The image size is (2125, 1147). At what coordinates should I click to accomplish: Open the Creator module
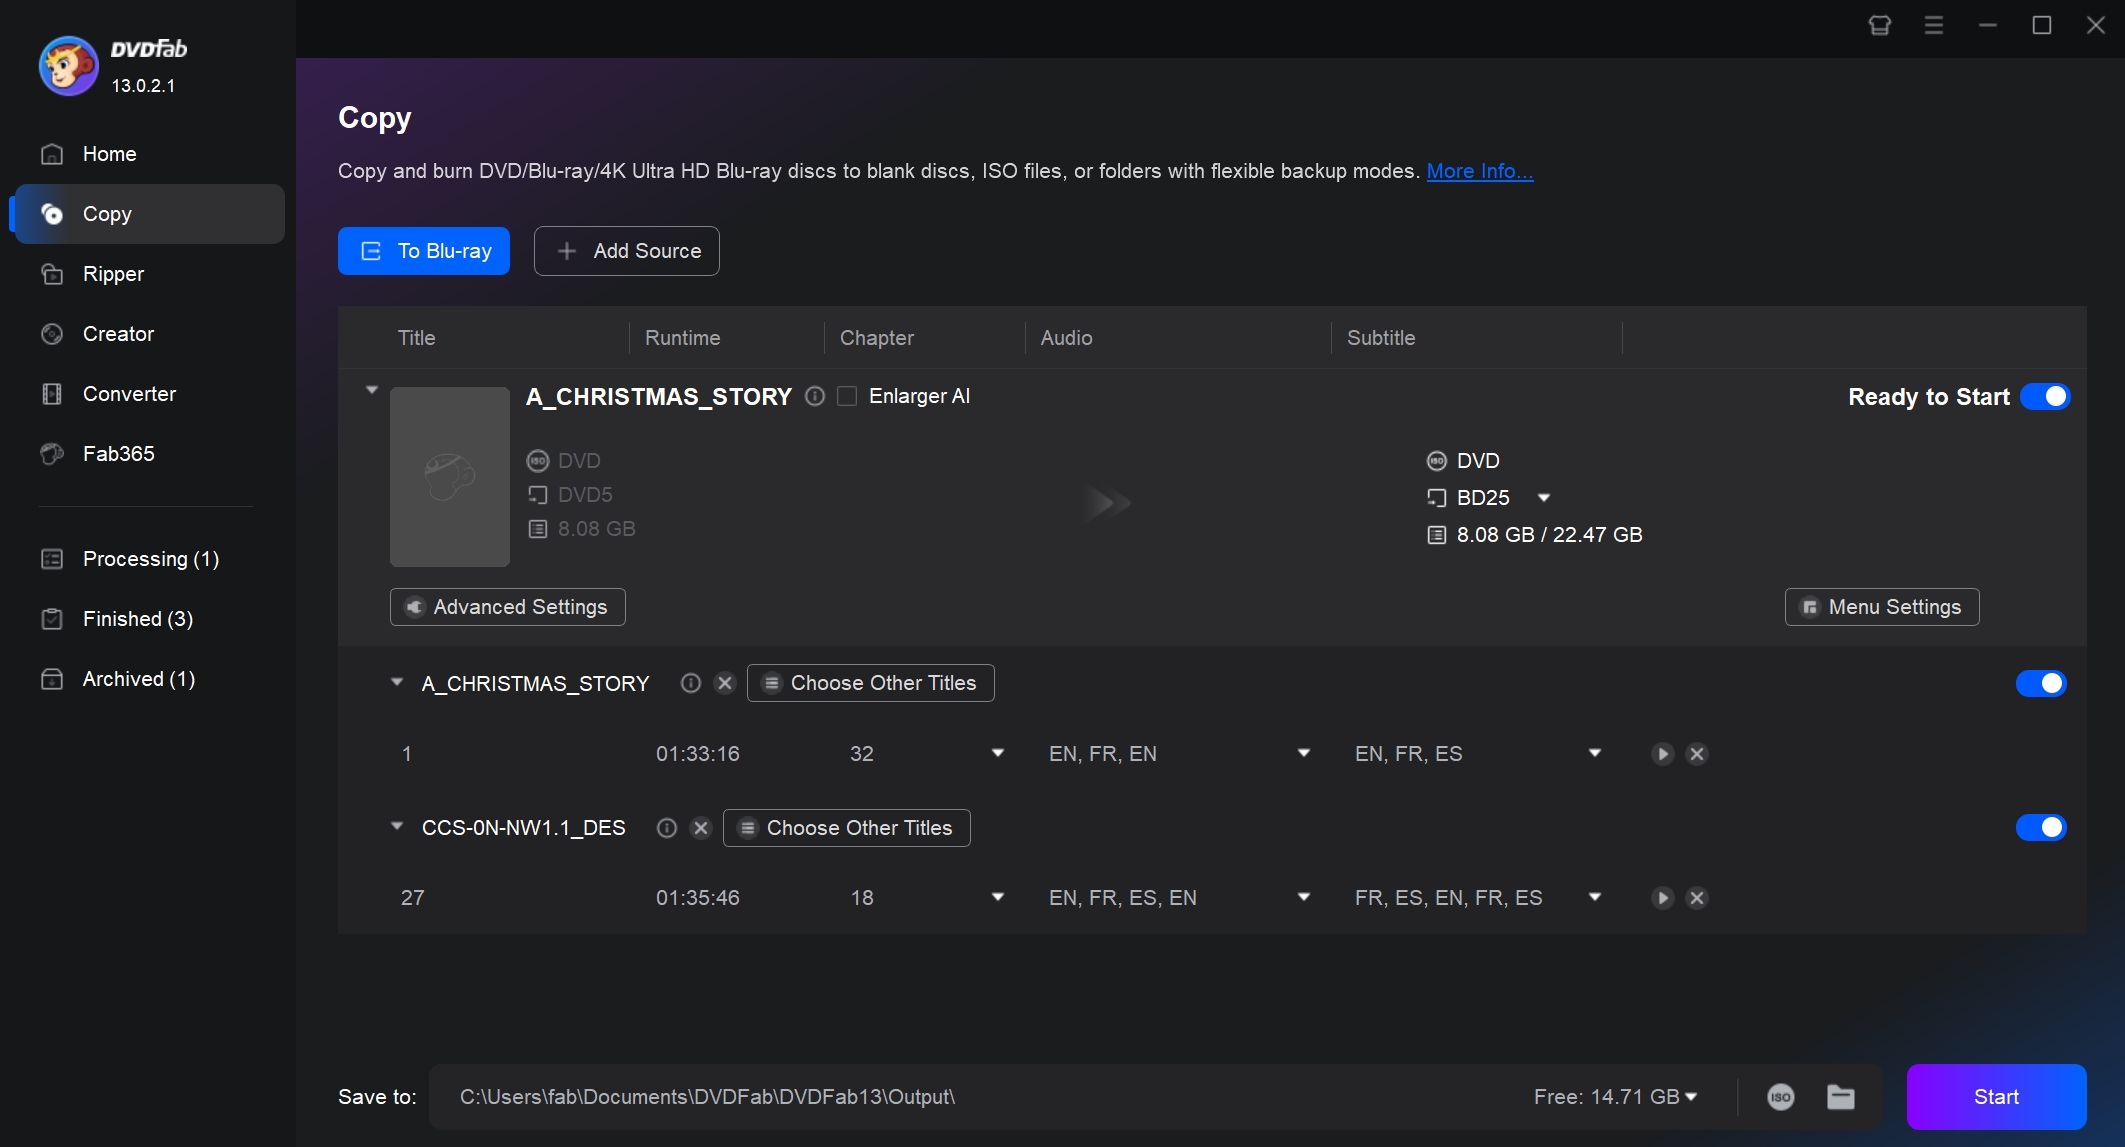point(118,333)
